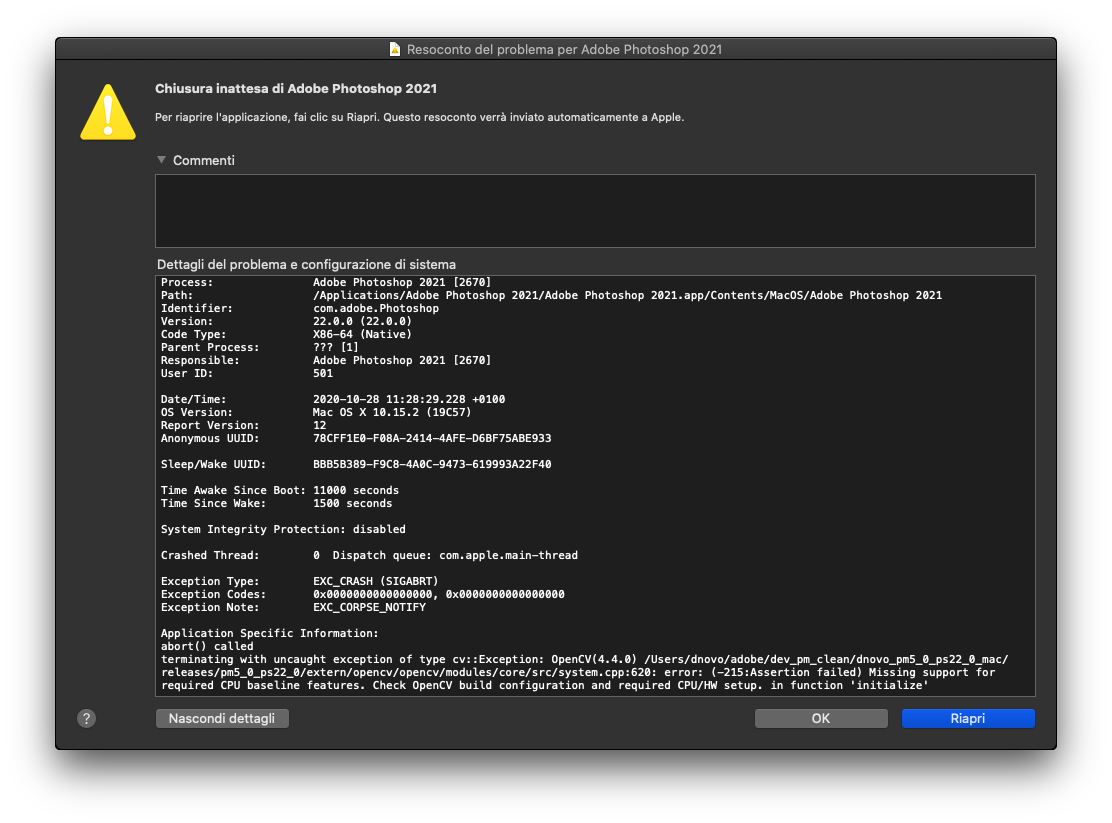Click the description 'Per riaprire l'applicazione' text
This screenshot has width=1112, height=823.
419,117
